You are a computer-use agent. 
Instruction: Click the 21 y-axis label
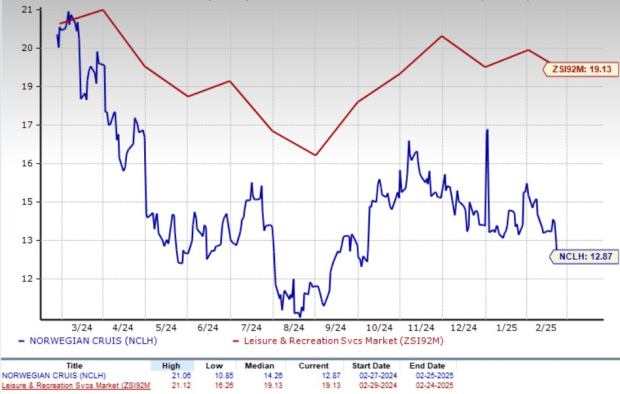pos(26,10)
